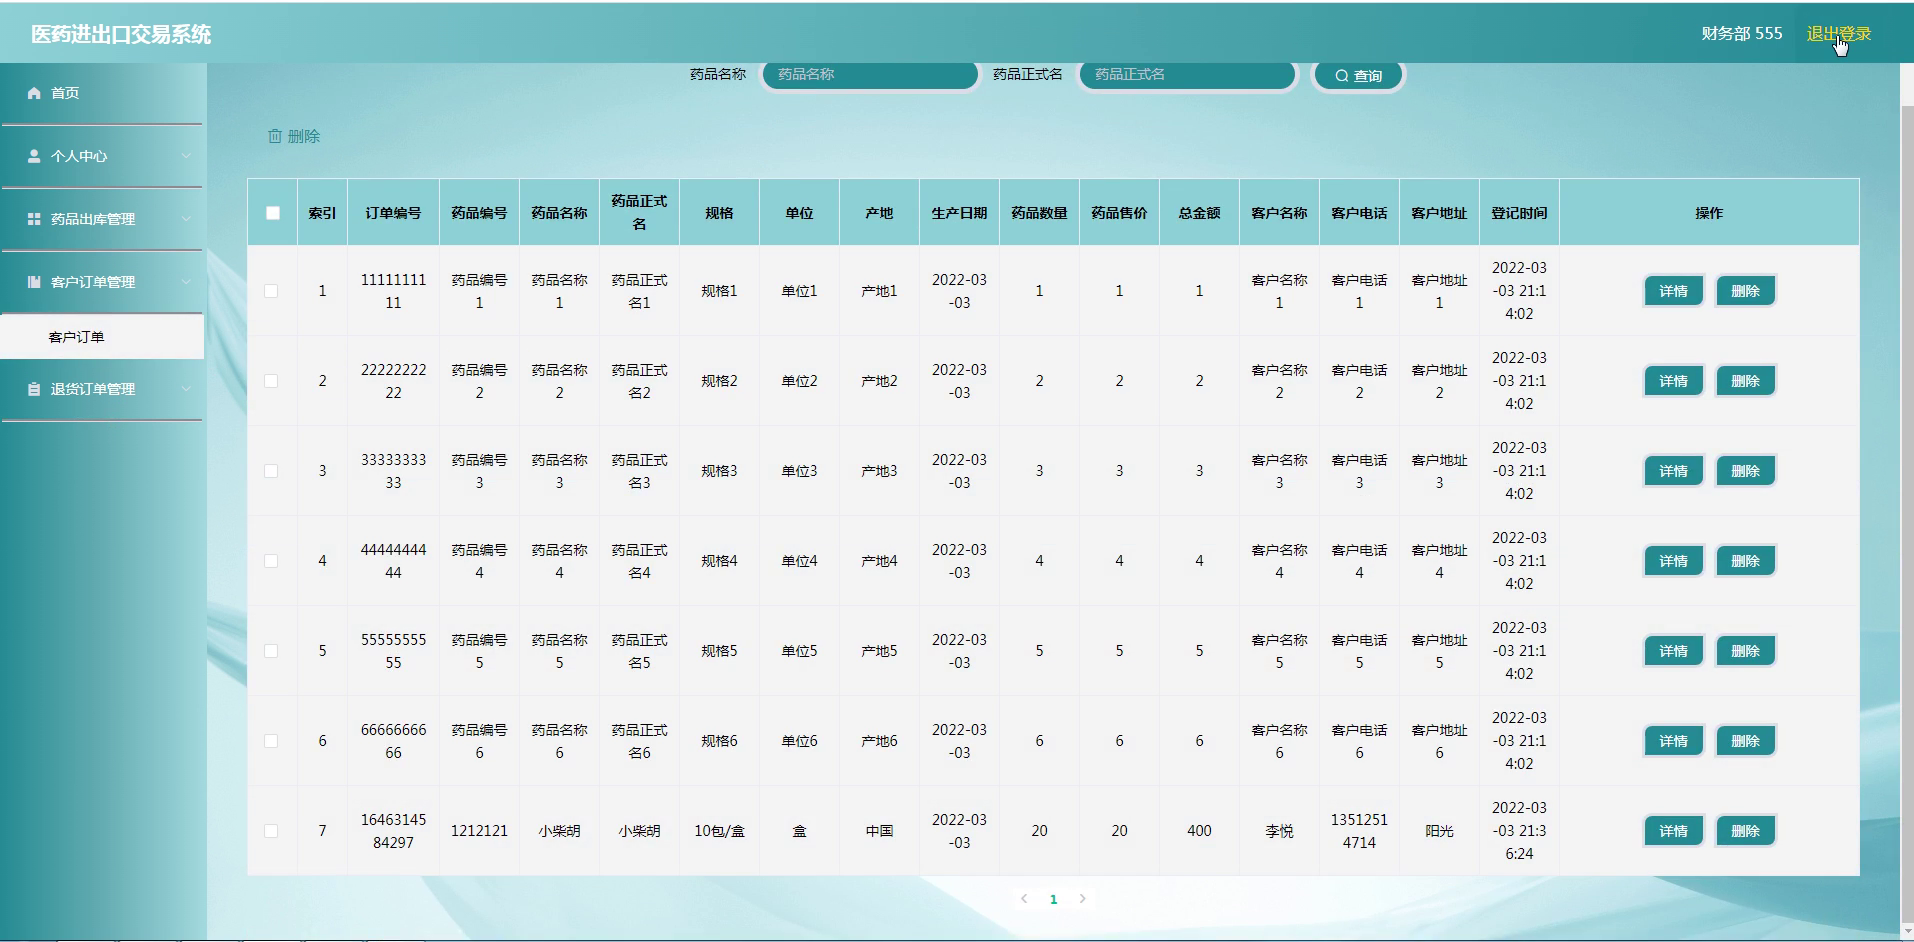1914x942 pixels.
Task: Delete the 小柴胡 order row
Action: (x=1745, y=831)
